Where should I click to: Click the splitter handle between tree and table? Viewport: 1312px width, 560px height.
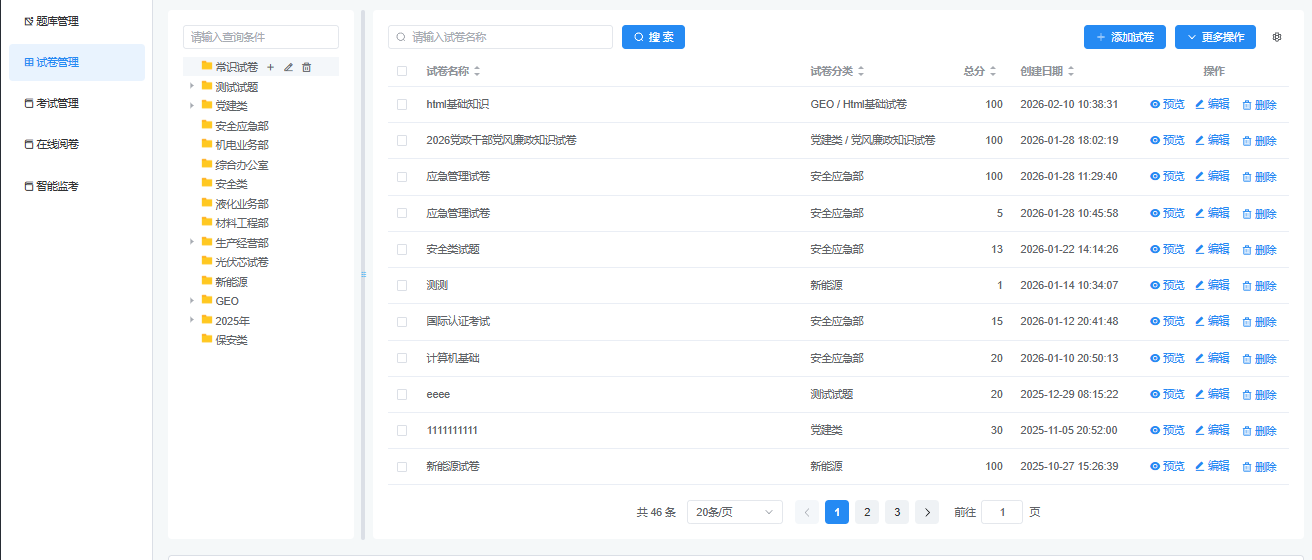(363, 275)
